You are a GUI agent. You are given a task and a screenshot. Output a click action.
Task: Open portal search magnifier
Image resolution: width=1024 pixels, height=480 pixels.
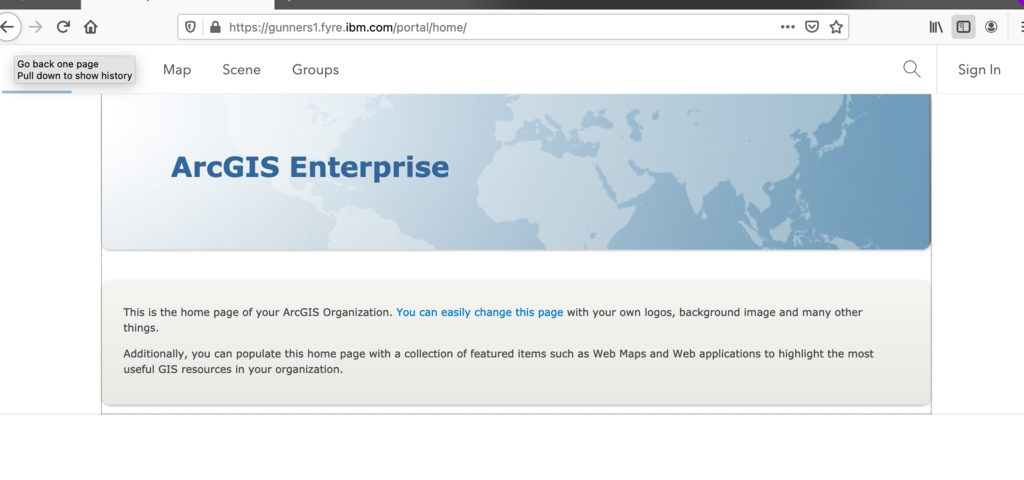[x=912, y=69]
